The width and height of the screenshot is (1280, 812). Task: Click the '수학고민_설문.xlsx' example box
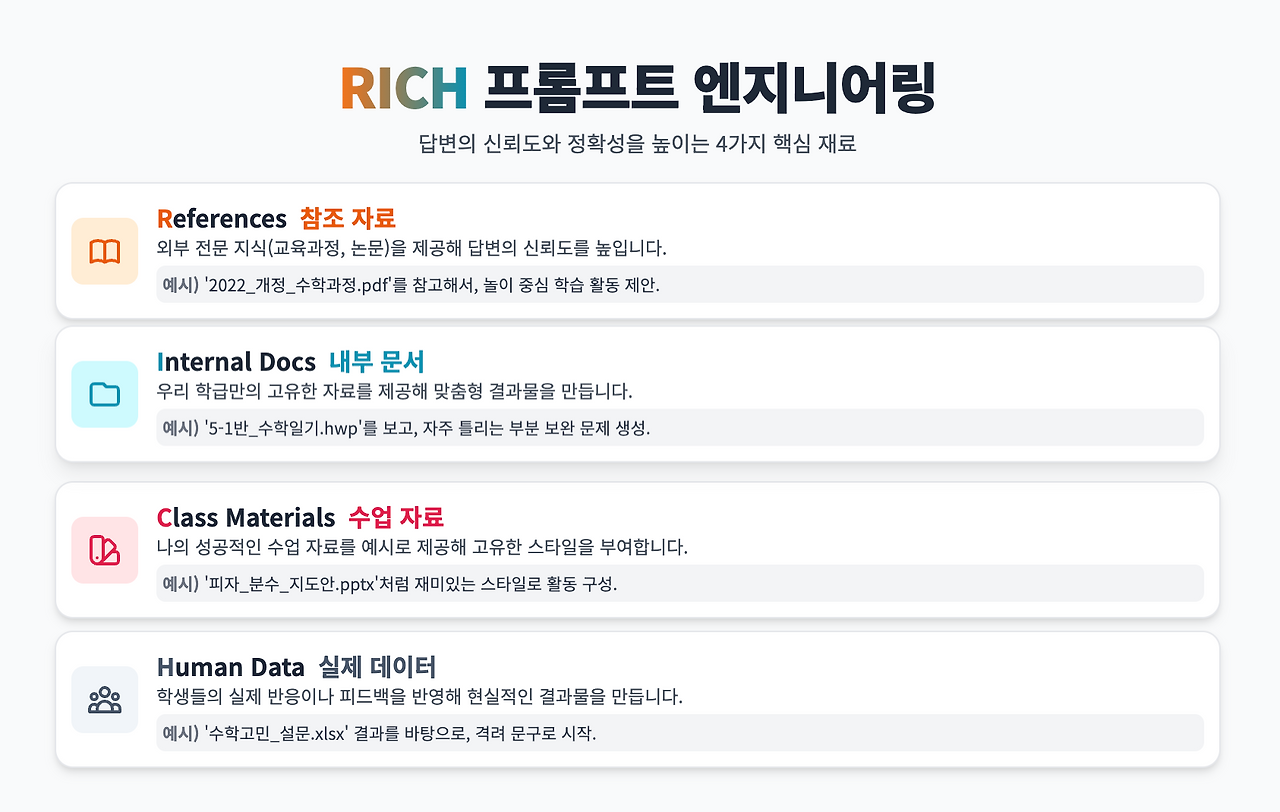680,732
